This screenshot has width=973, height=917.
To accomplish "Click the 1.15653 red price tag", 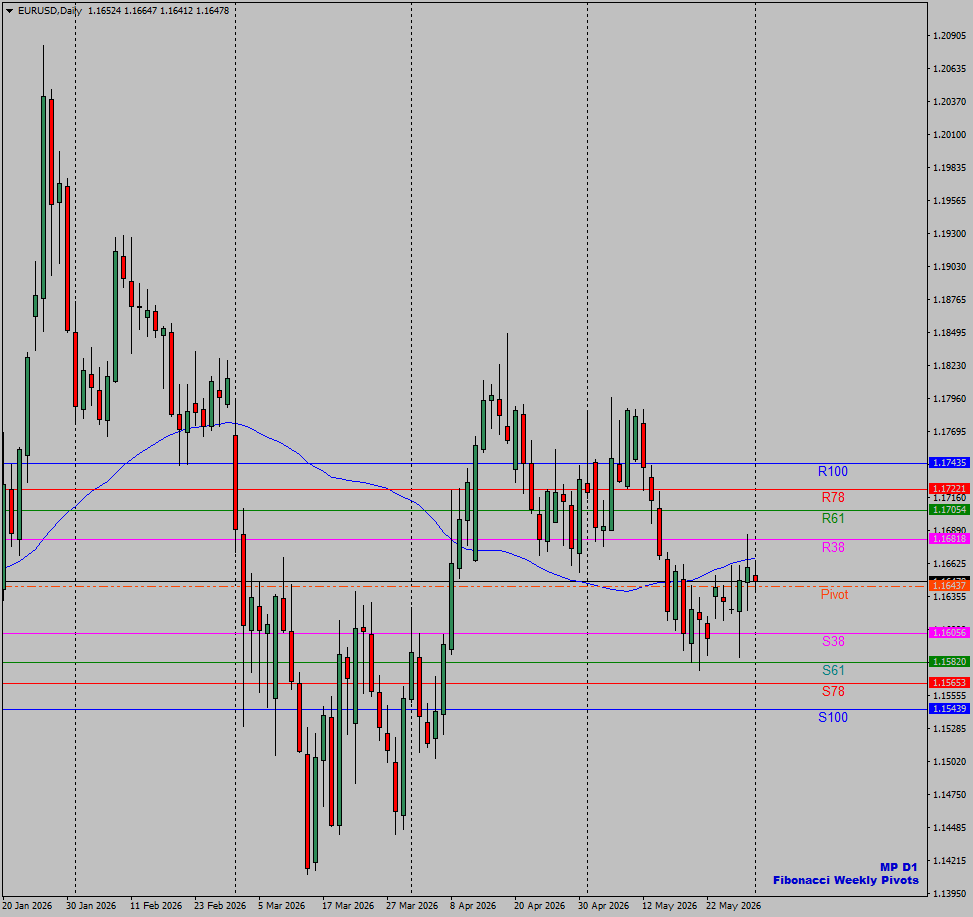I will click(x=949, y=682).
